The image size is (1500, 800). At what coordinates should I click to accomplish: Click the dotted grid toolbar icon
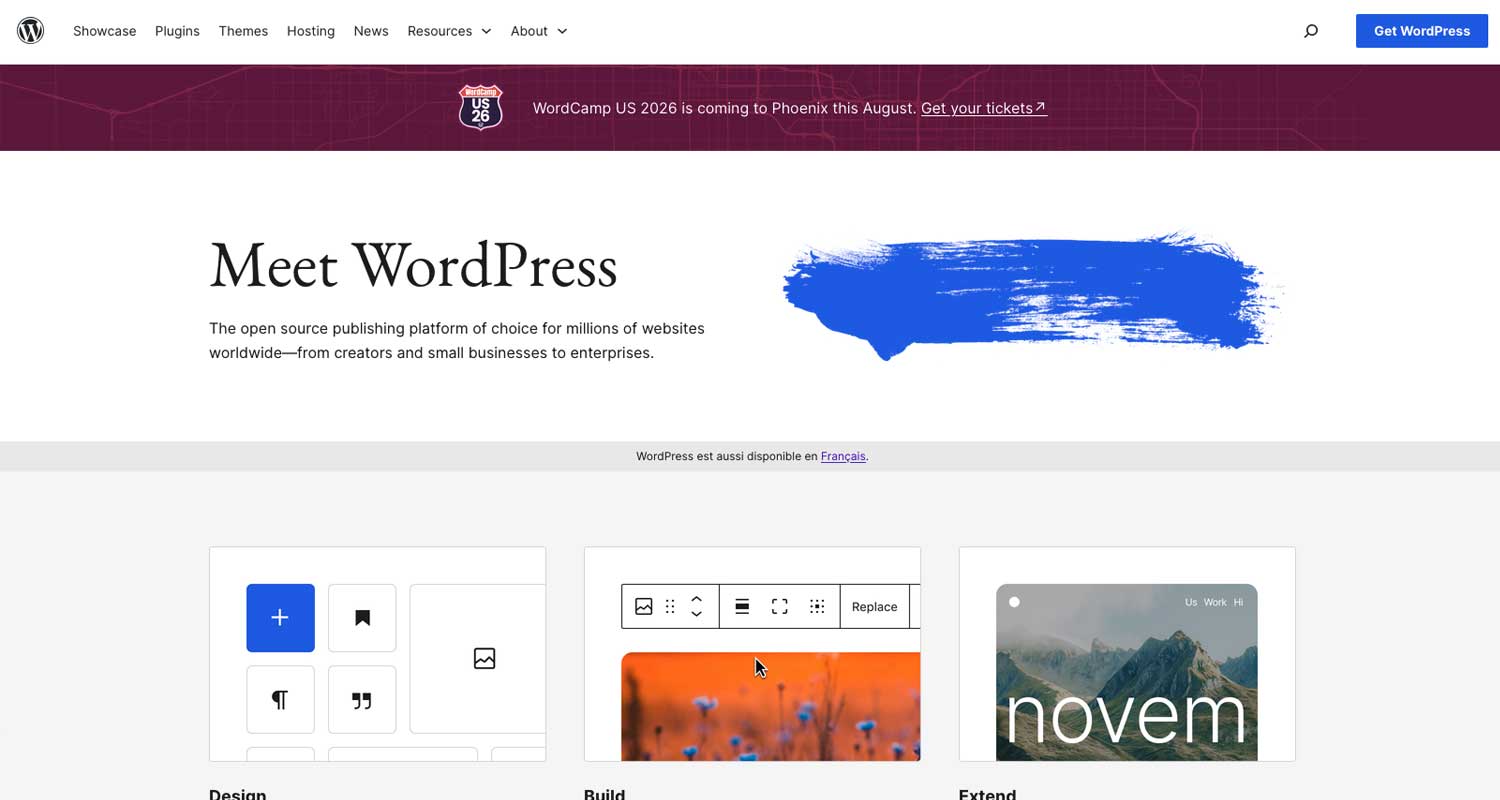(817, 607)
